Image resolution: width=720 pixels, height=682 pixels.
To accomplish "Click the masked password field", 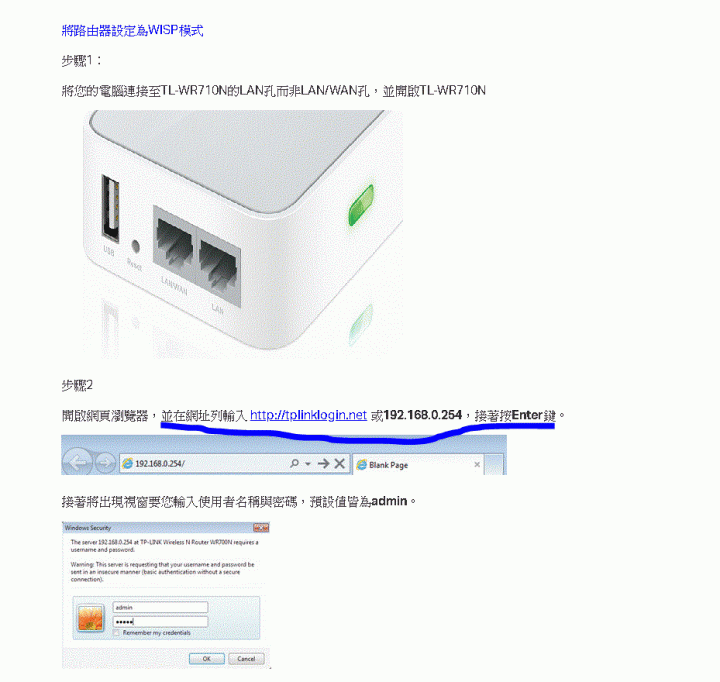I will point(160,621).
